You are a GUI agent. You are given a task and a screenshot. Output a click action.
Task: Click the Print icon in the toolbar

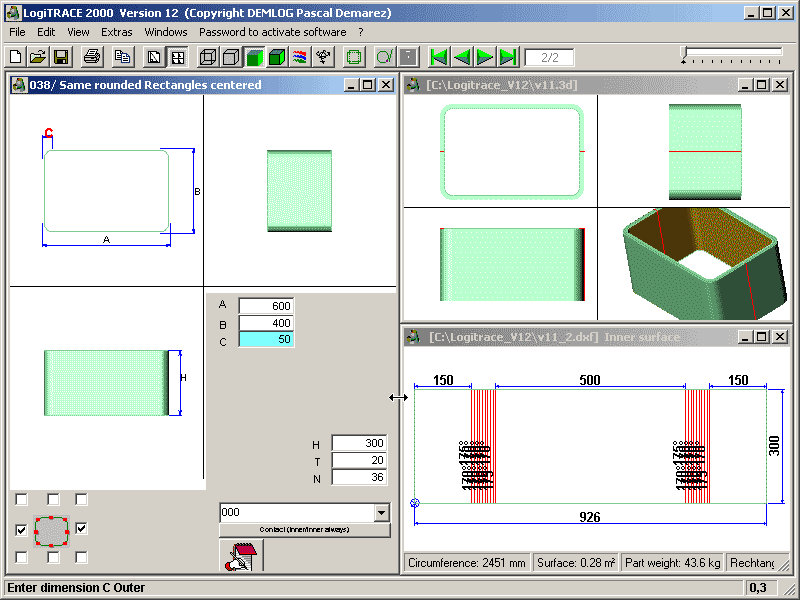92,57
